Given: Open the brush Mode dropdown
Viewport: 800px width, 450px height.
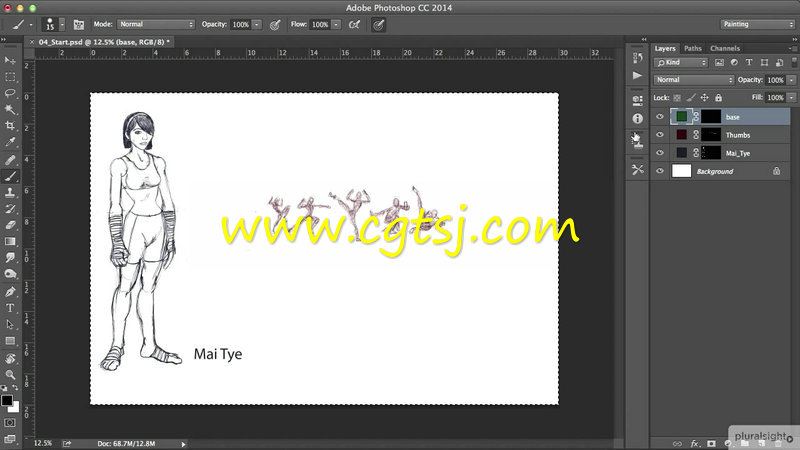Looking at the screenshot, I should click(x=156, y=24).
